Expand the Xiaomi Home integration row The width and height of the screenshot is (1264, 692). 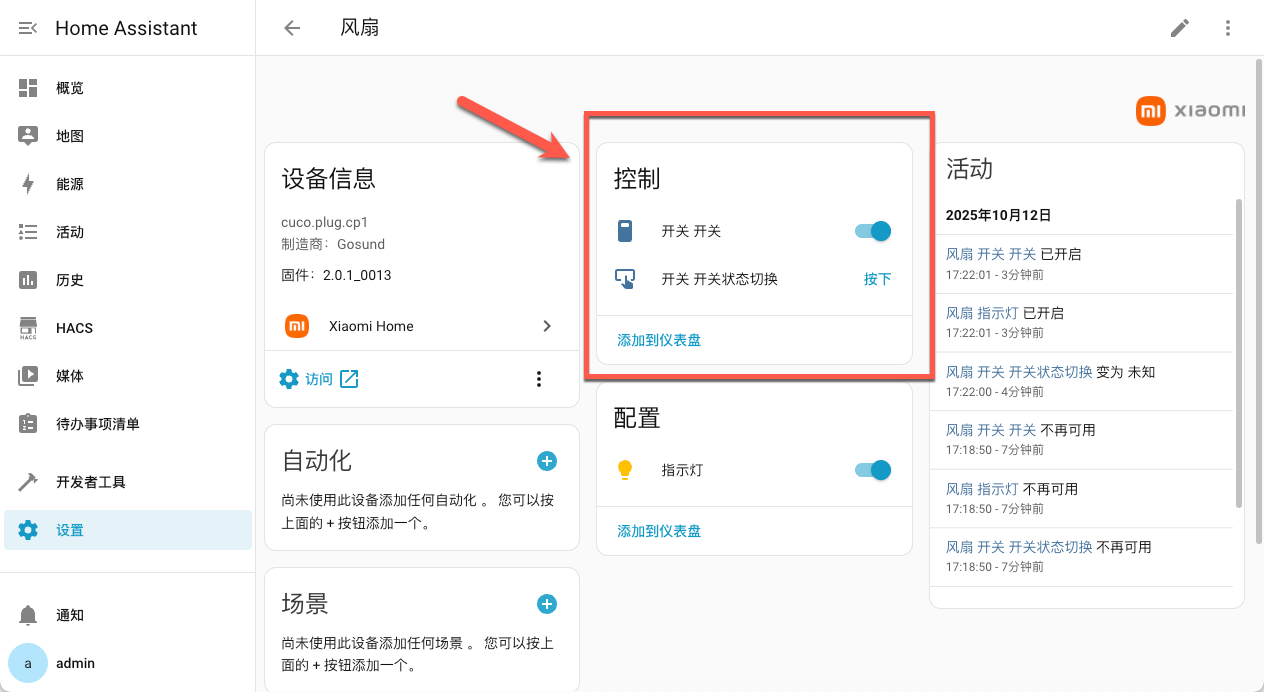546,326
